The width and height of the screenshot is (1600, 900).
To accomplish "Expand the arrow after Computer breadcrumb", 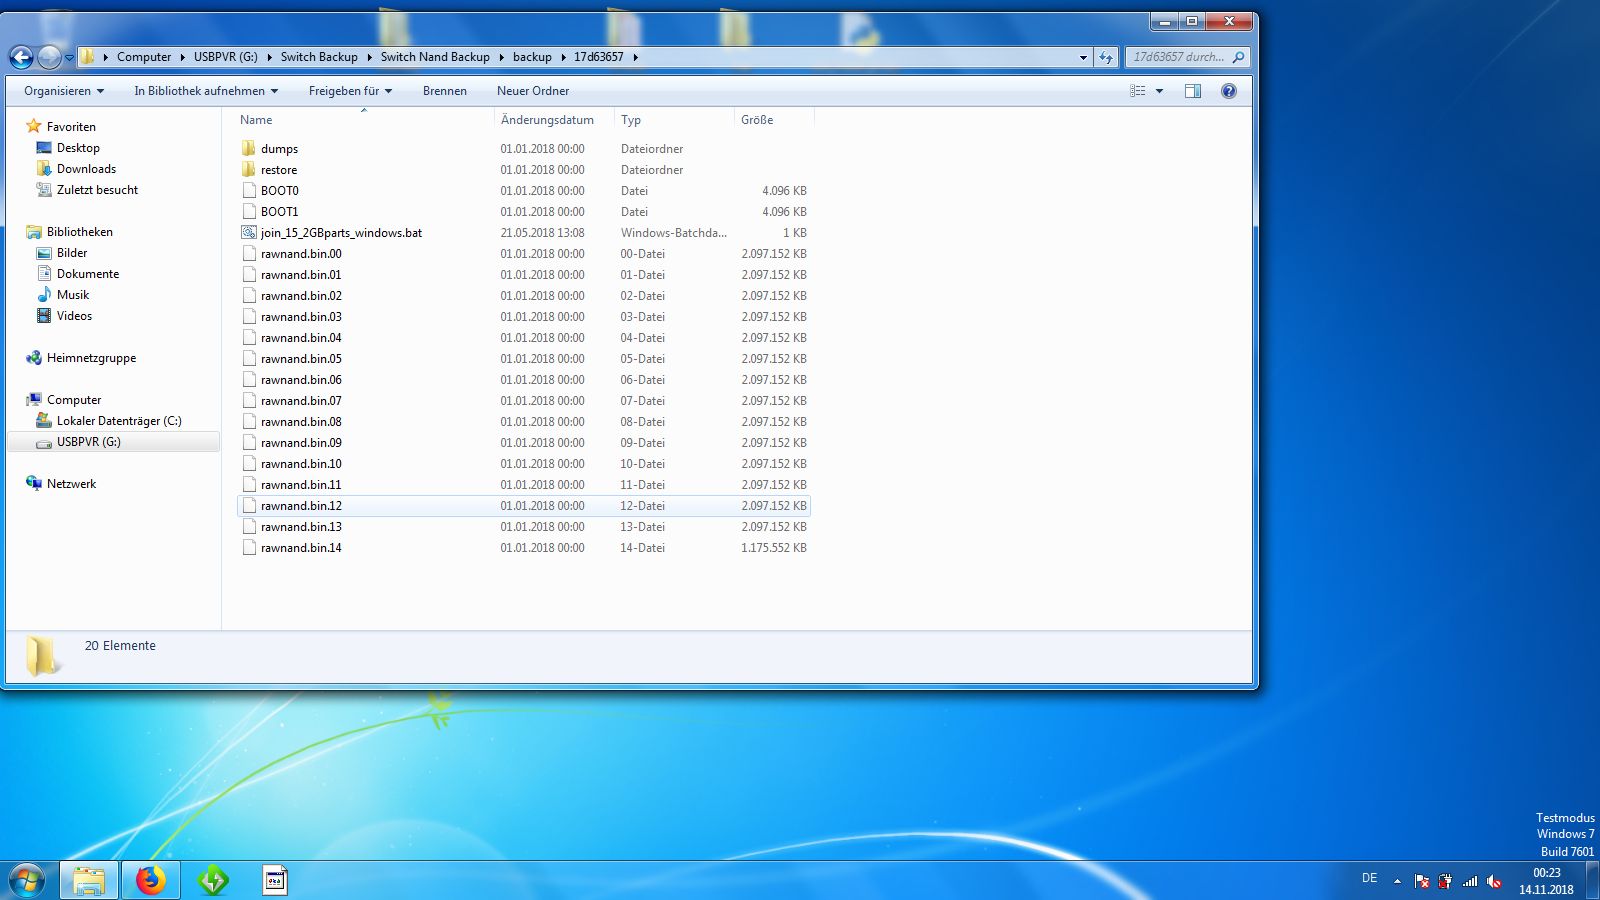I will tap(183, 57).
